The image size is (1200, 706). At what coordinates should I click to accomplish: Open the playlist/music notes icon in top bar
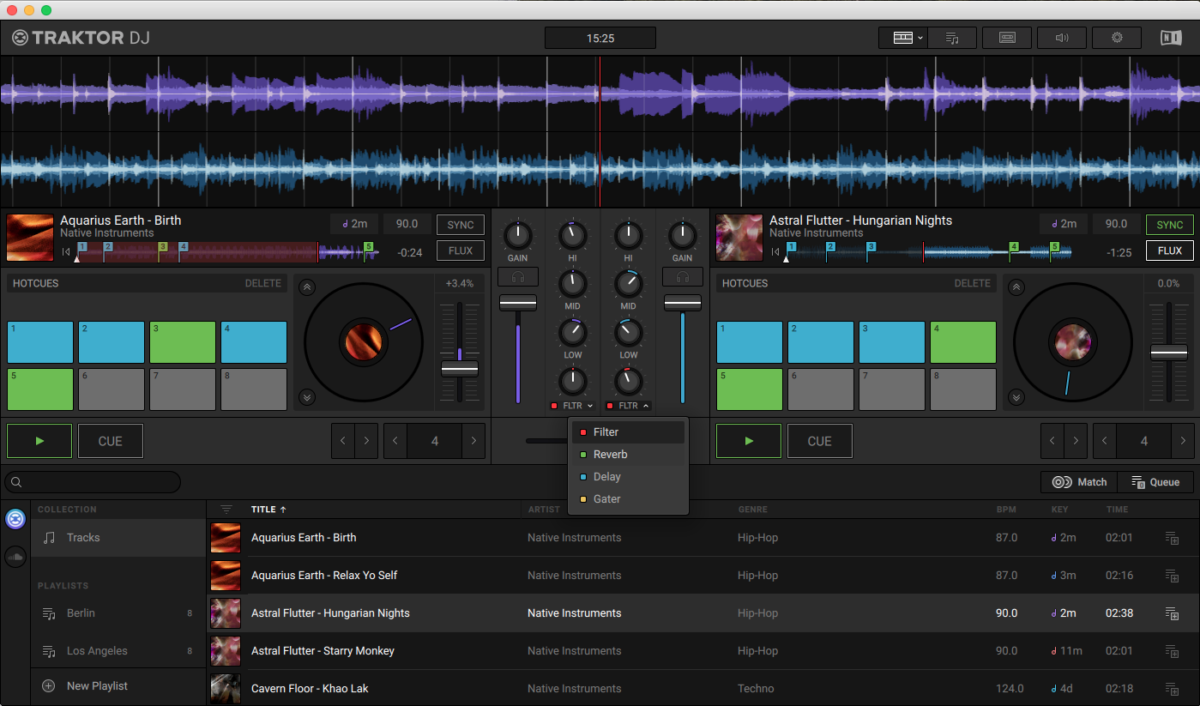pos(953,38)
